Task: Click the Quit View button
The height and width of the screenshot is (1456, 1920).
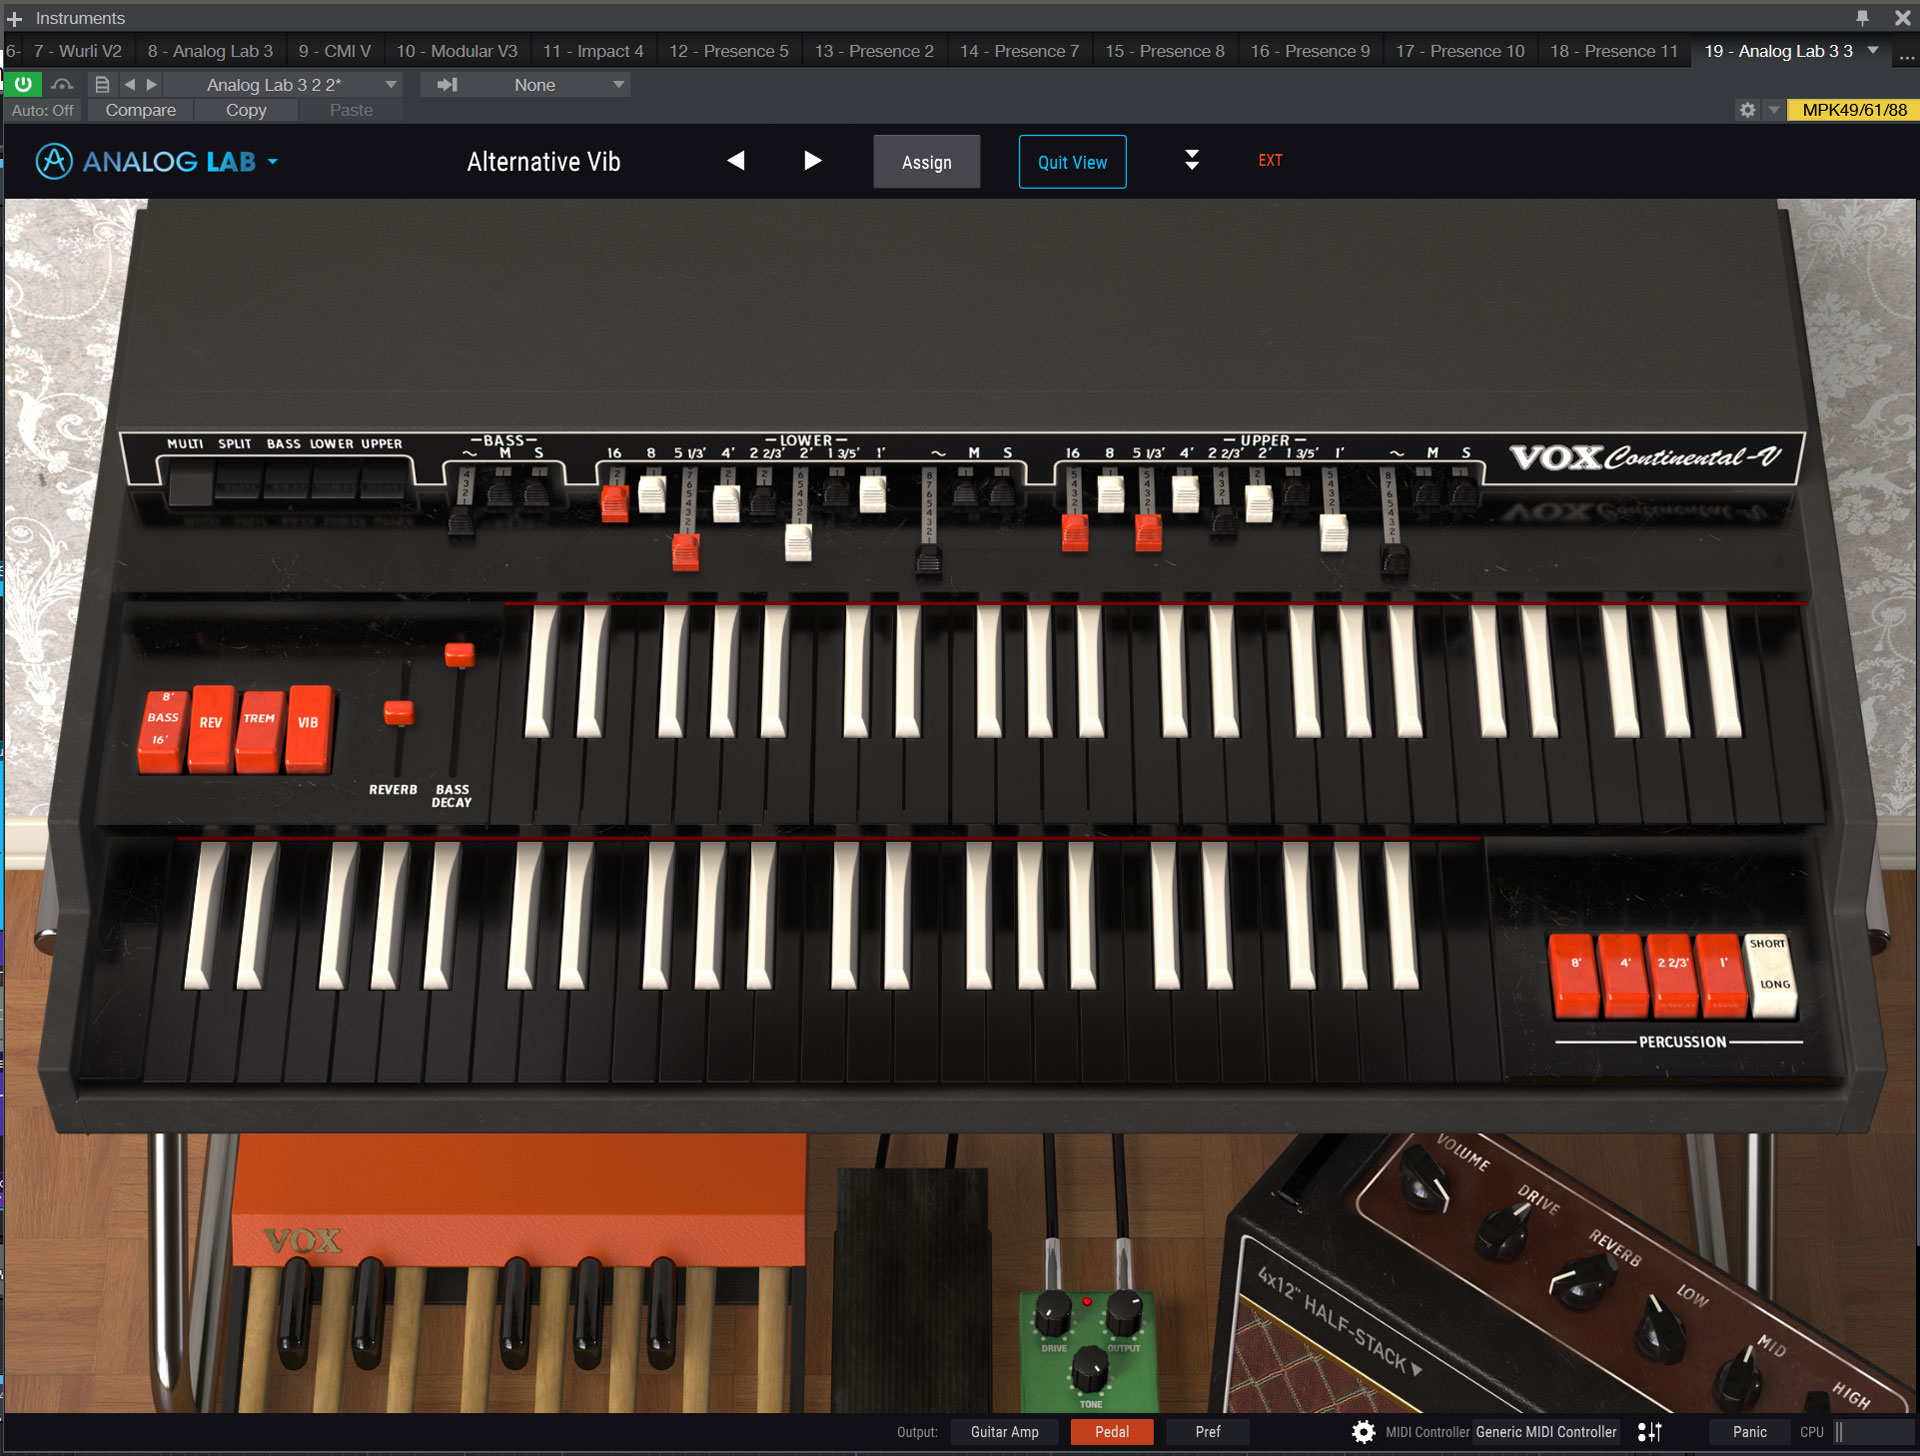Action: pos(1072,162)
